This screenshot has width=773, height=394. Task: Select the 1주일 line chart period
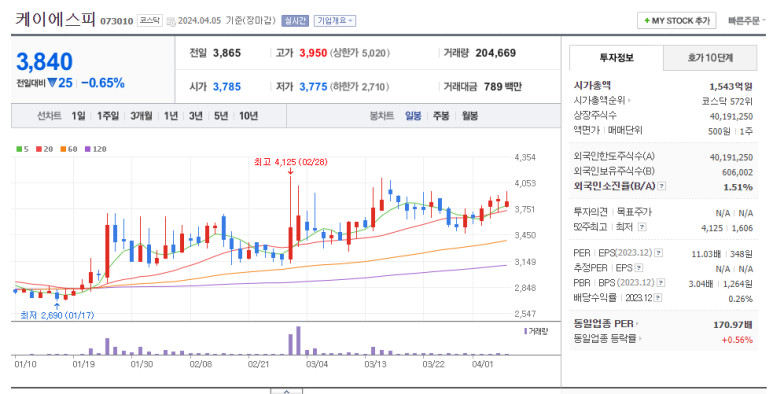pyautogui.click(x=107, y=116)
